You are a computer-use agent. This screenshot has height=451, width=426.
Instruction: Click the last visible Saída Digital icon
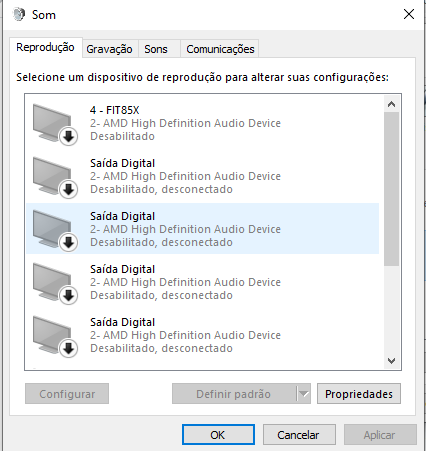click(53, 336)
